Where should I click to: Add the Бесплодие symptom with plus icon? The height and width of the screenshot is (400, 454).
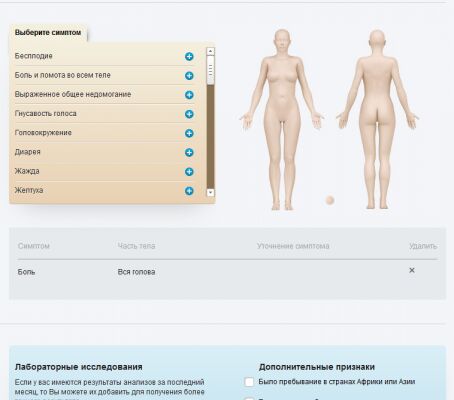[189, 56]
